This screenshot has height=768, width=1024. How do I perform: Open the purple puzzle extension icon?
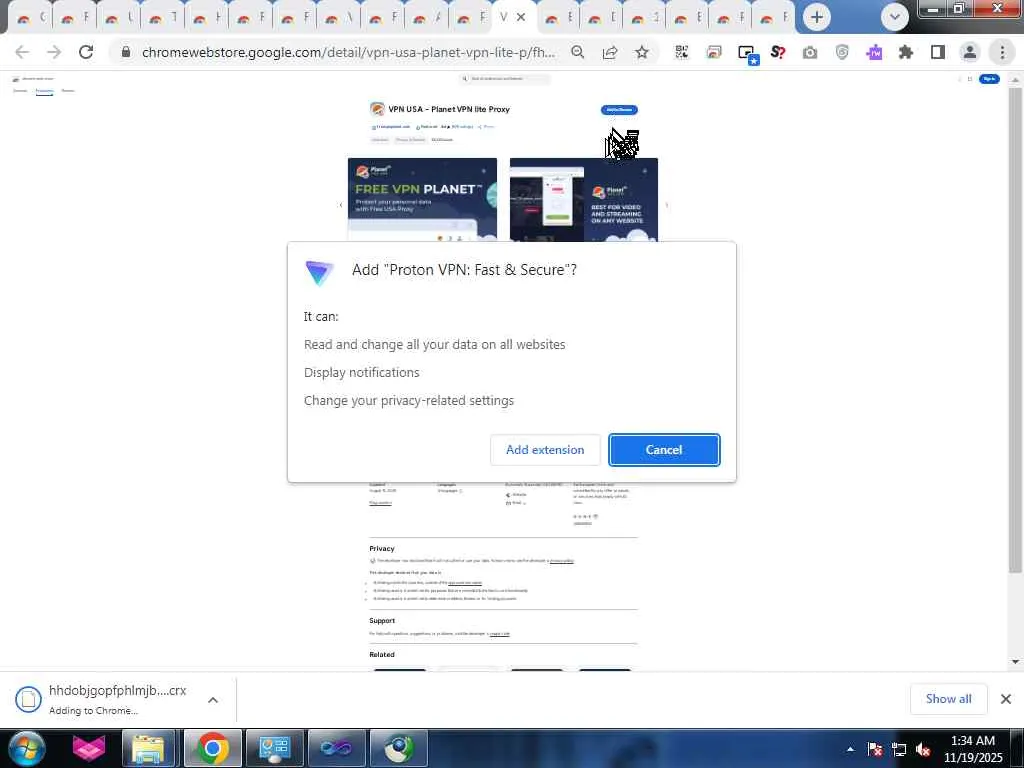coord(874,52)
